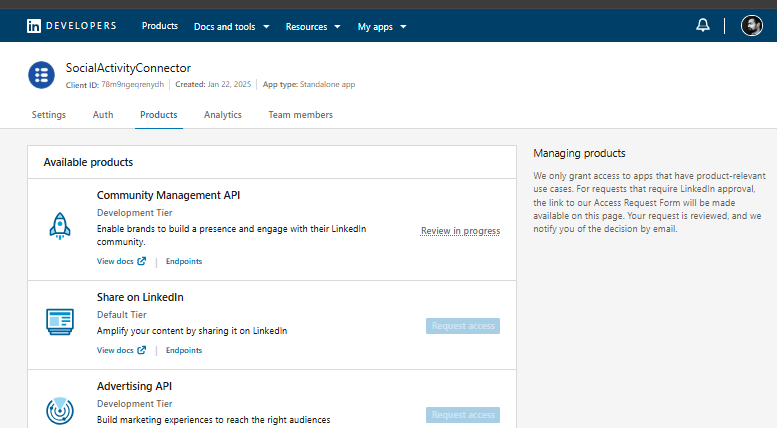Request access for Advertising API
Screen dimensions: 777x428
[463, 415]
